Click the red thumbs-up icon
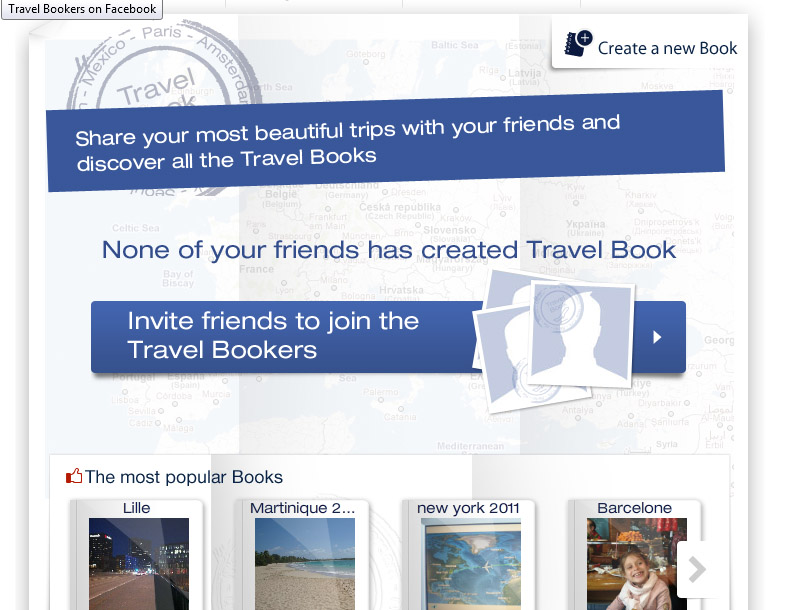 [x=74, y=476]
